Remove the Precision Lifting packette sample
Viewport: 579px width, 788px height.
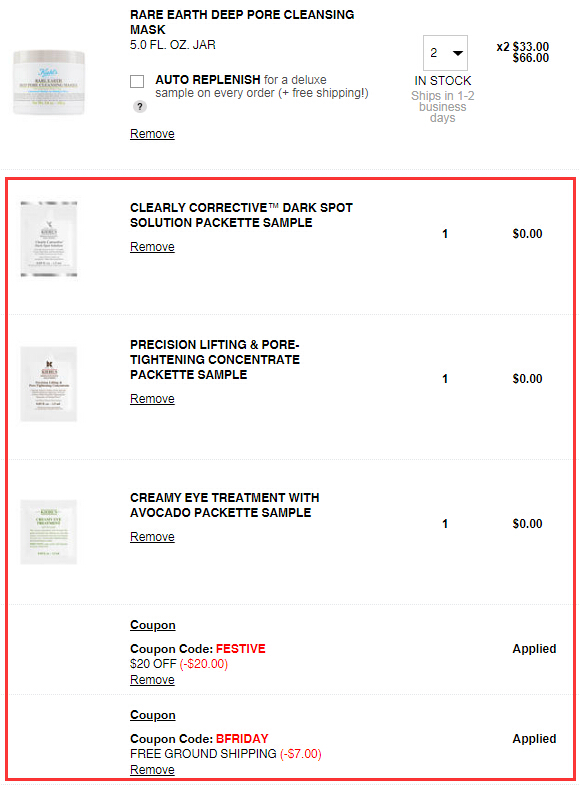coord(152,399)
